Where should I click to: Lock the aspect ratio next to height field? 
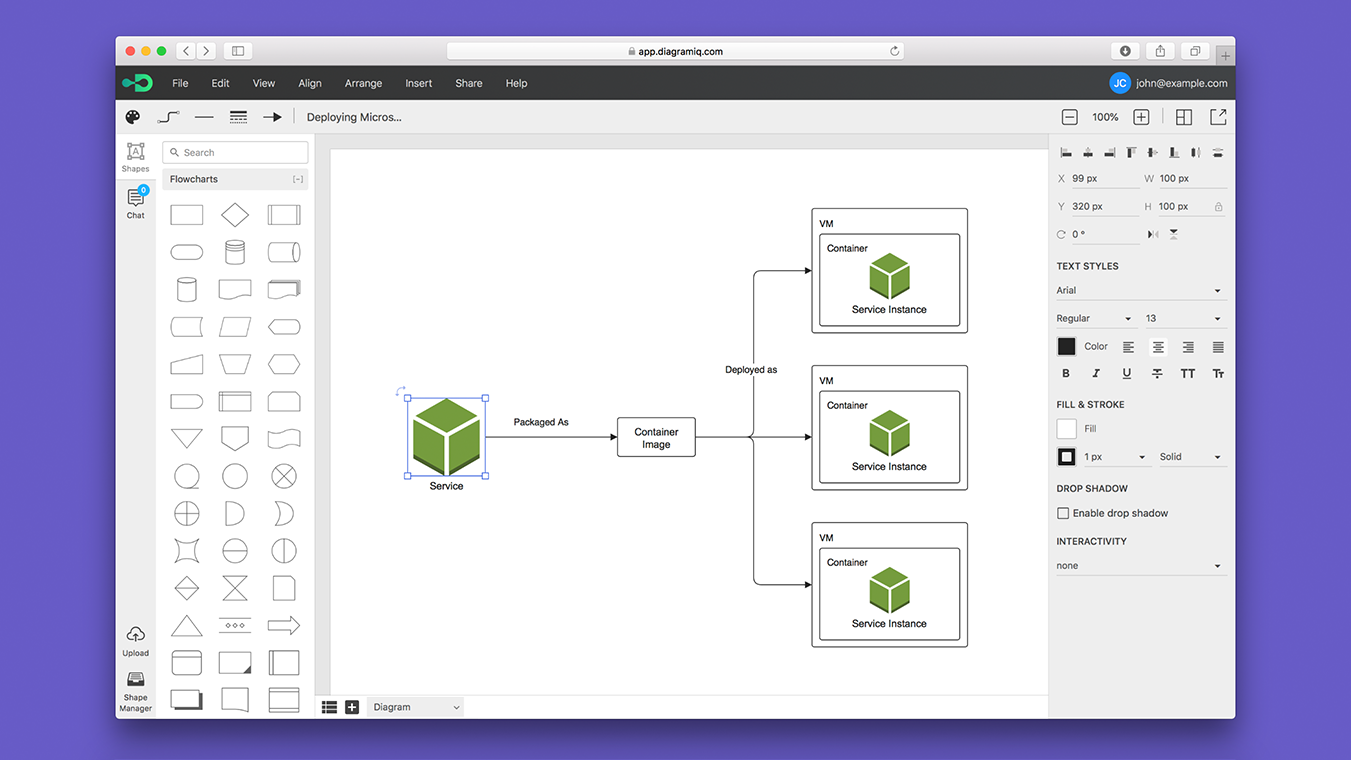1218,206
